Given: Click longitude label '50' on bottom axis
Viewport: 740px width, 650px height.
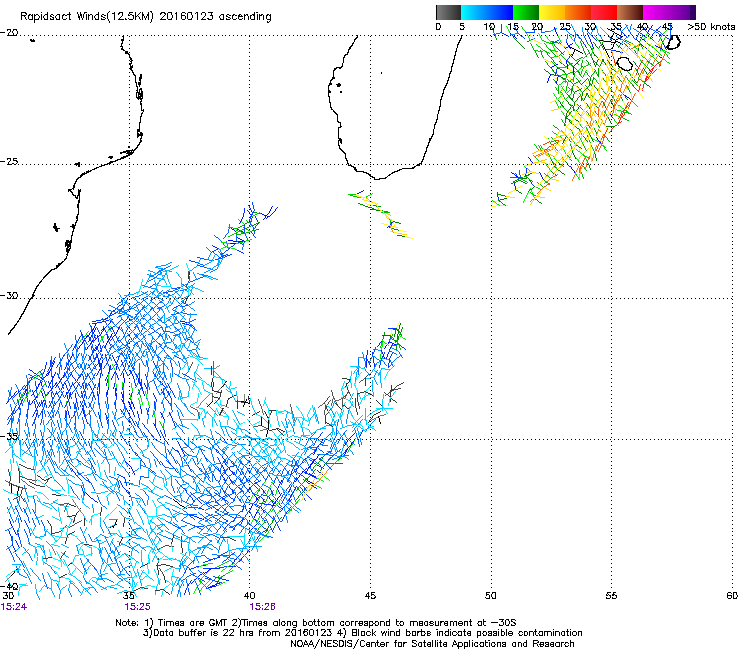Looking at the screenshot, I should [491, 596].
